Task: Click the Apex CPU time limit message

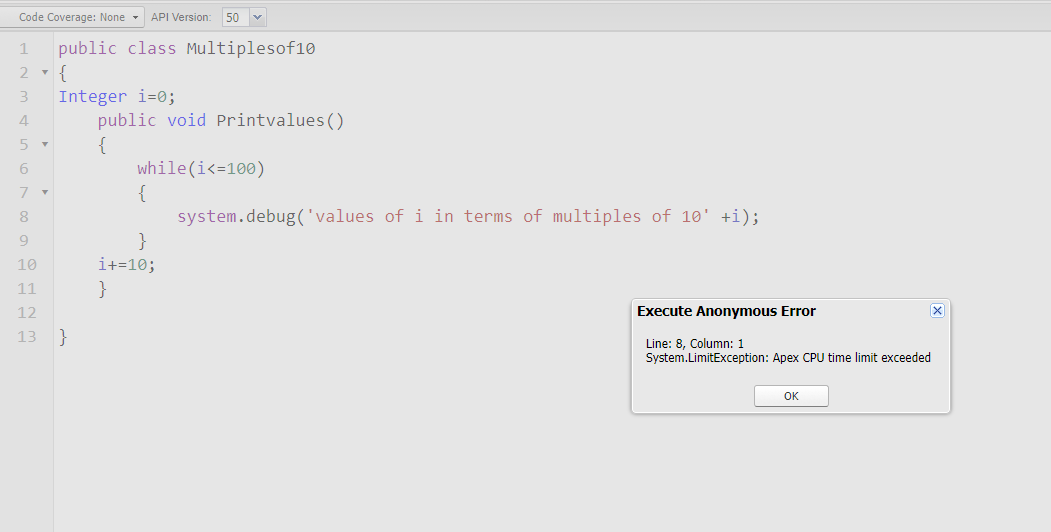Action: pos(788,358)
